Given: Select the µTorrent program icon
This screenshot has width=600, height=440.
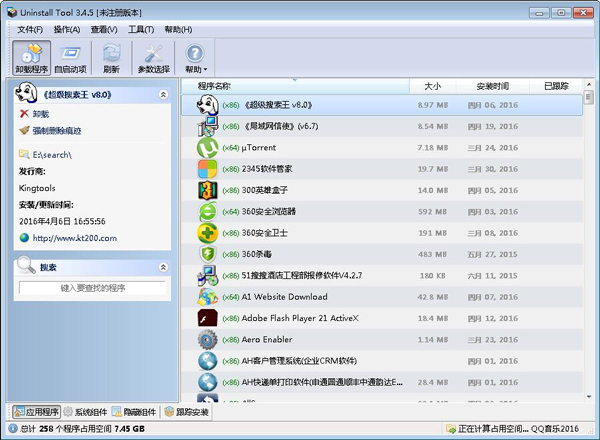Looking at the screenshot, I should pyautogui.click(x=207, y=148).
